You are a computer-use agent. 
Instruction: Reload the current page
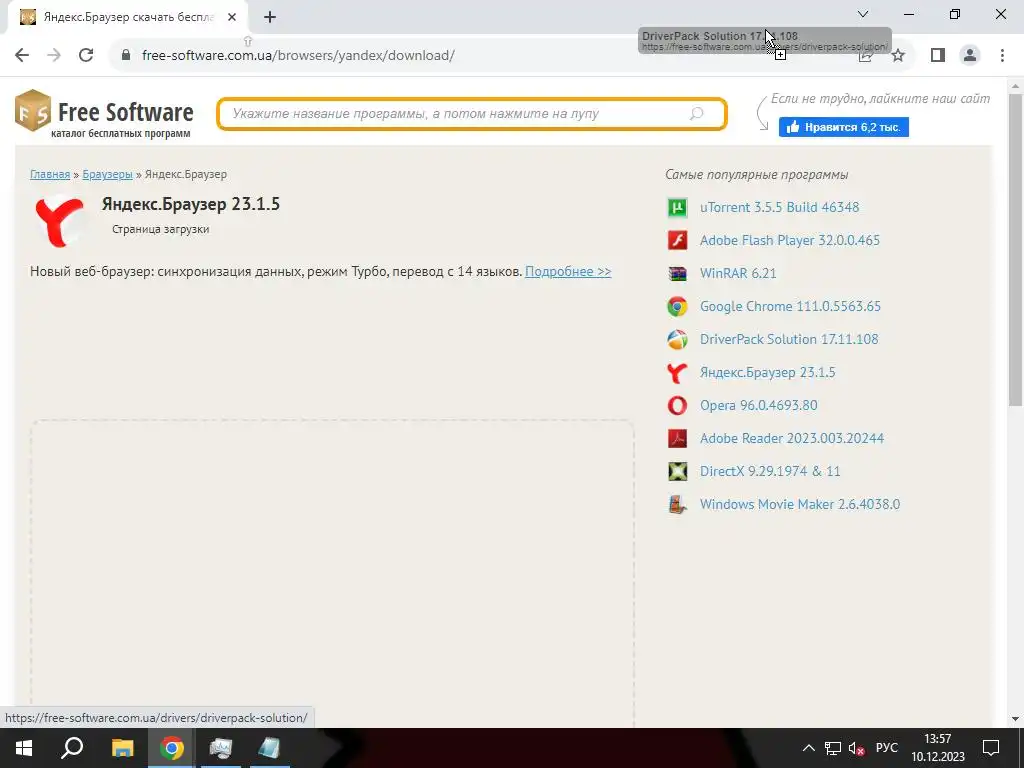click(86, 55)
